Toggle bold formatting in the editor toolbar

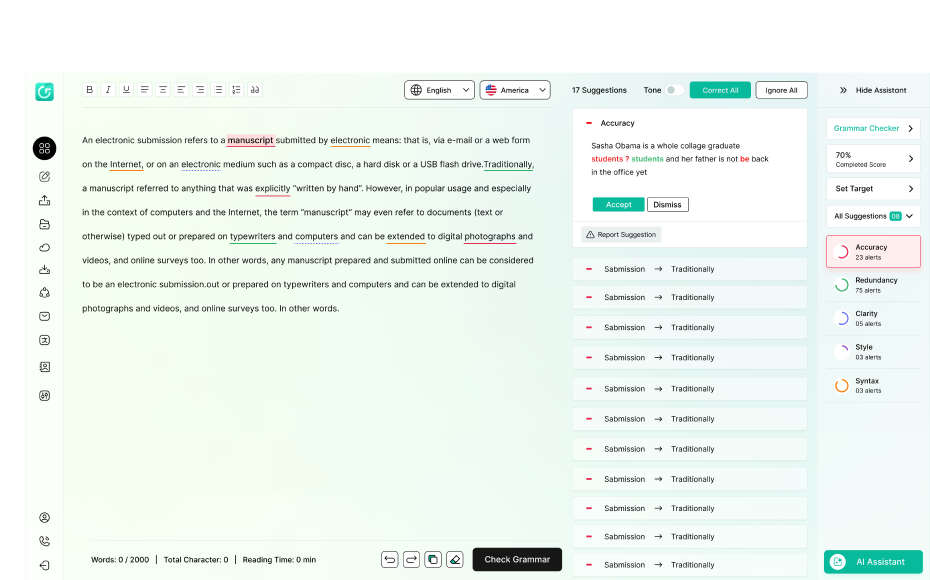click(89, 90)
